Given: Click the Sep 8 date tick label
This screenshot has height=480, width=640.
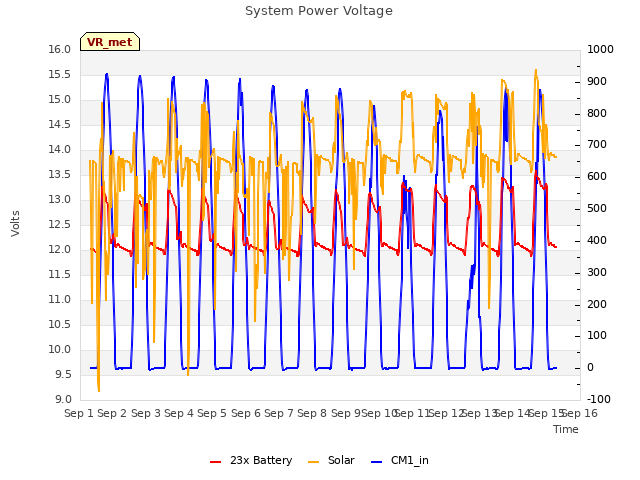Looking at the screenshot, I should (312, 413).
